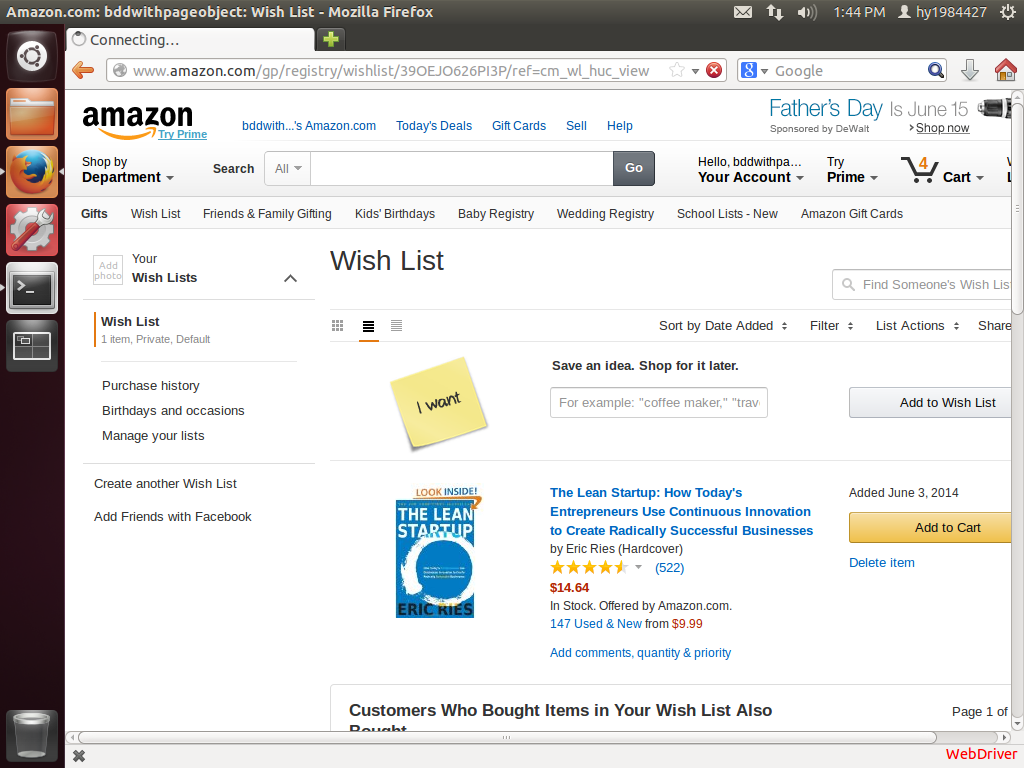Click Add comments, quantity & priority
This screenshot has width=1024, height=768.
point(640,652)
